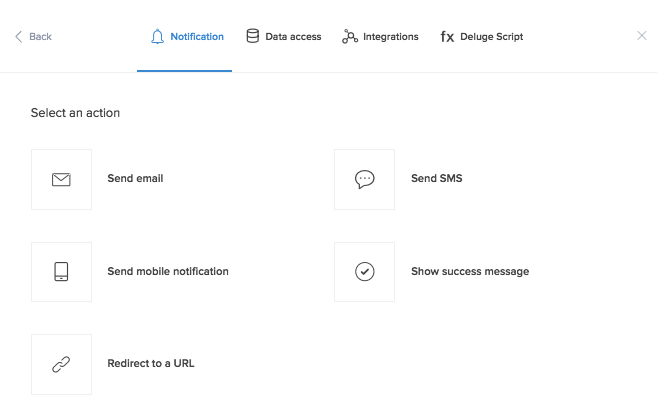Click the fx Deluge Script icon
This screenshot has height=404, width=657.
[447, 37]
